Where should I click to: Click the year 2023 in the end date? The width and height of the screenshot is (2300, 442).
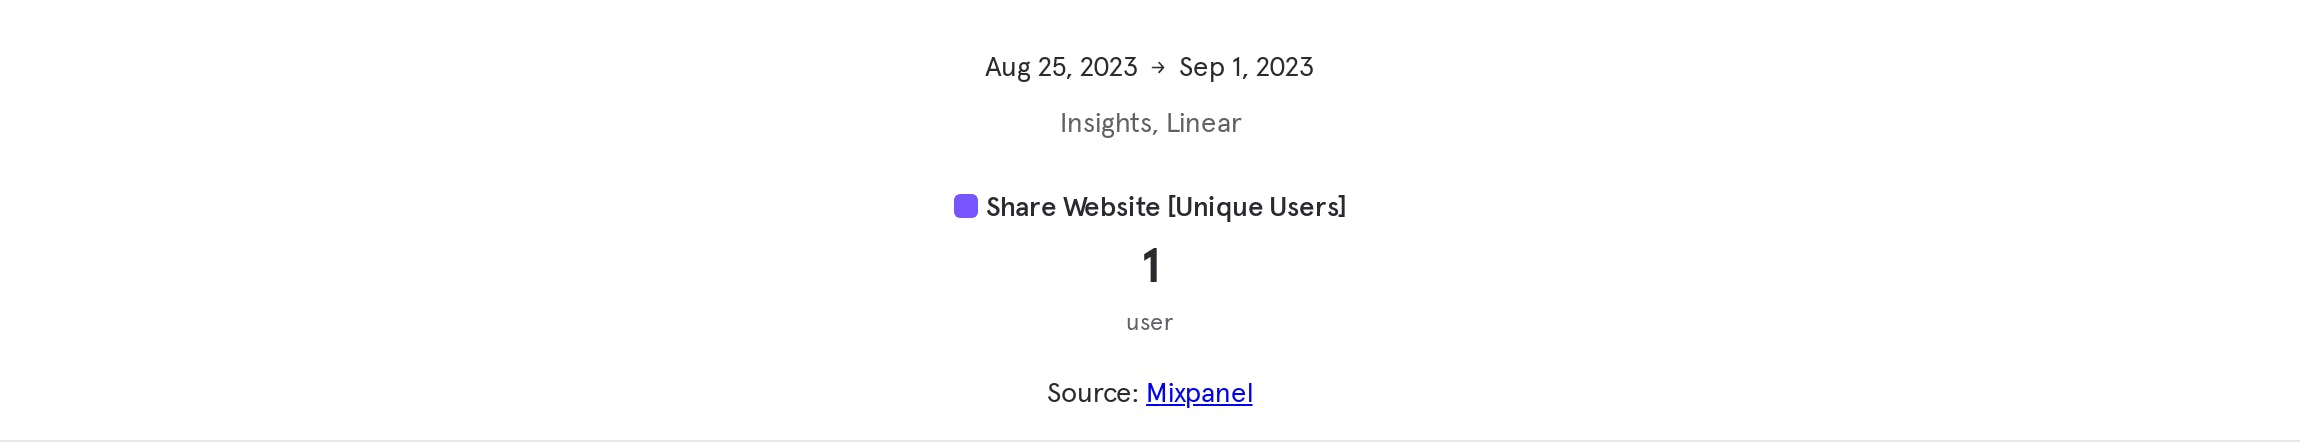1284,67
